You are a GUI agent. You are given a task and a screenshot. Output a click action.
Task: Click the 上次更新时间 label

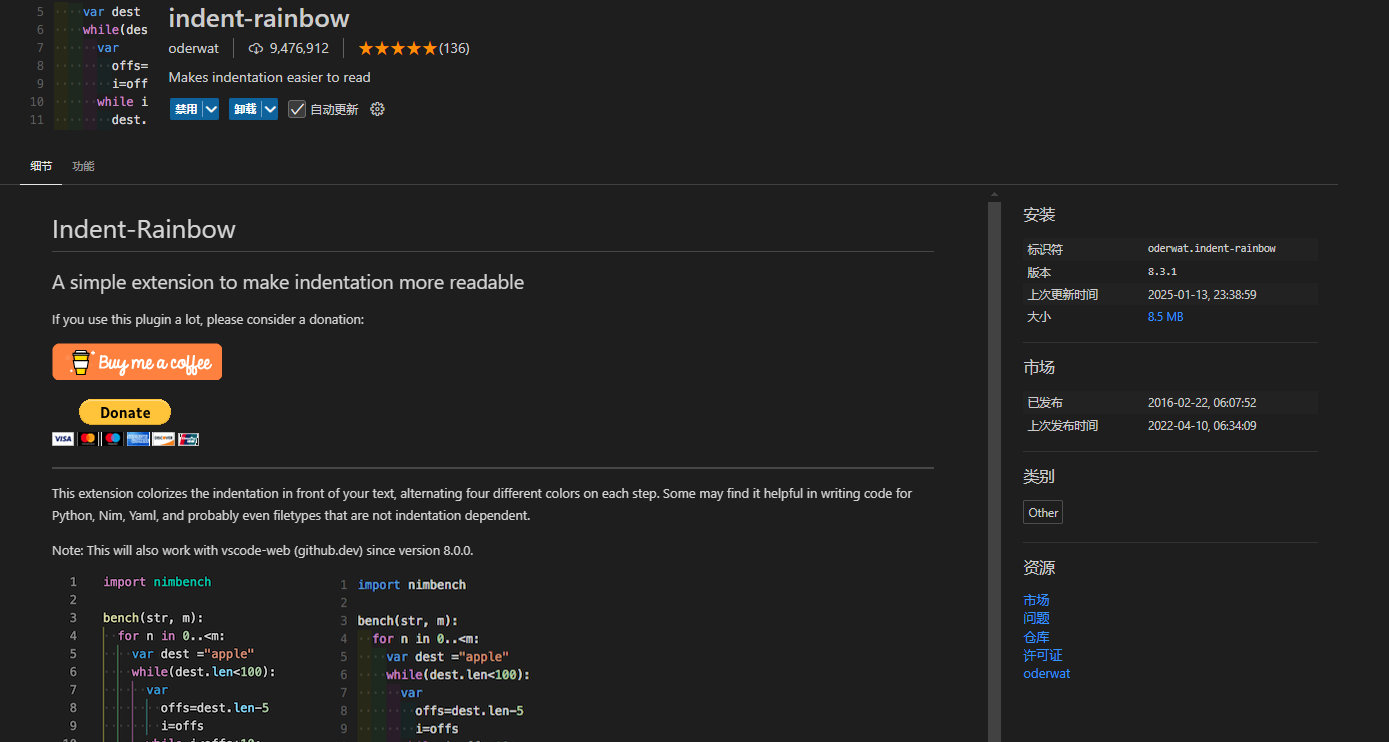tap(1062, 294)
